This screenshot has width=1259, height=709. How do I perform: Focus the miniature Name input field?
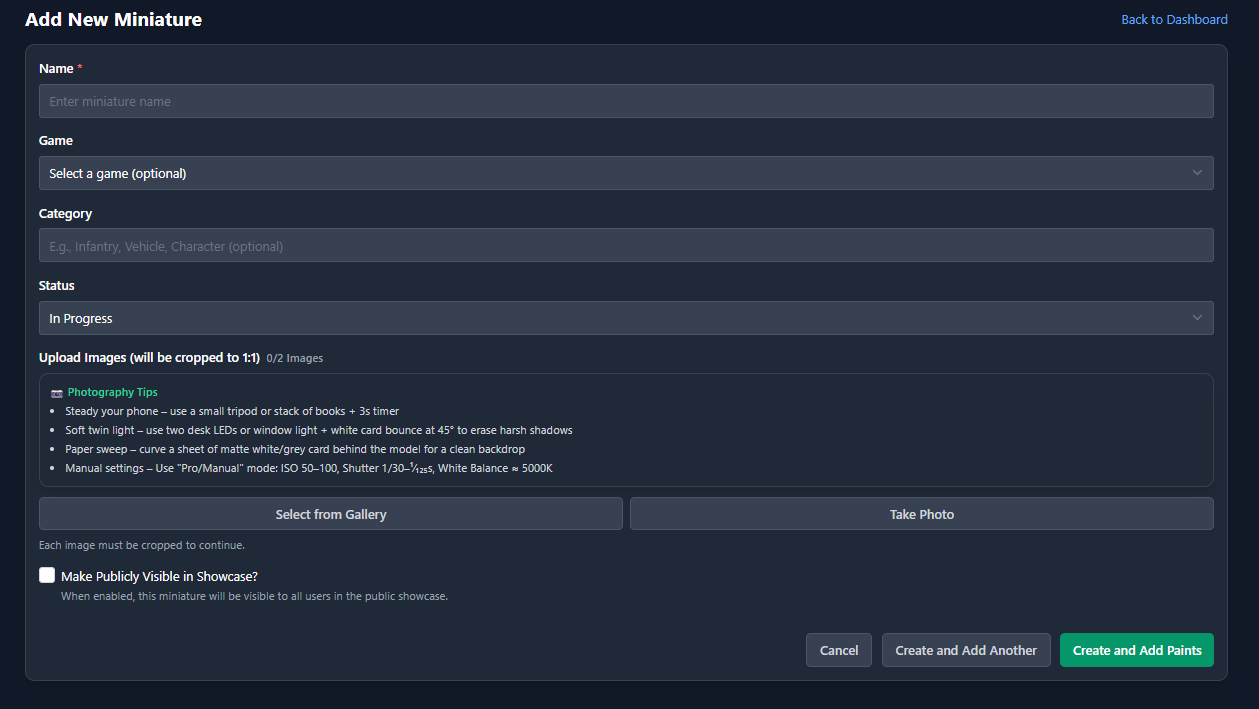point(626,101)
